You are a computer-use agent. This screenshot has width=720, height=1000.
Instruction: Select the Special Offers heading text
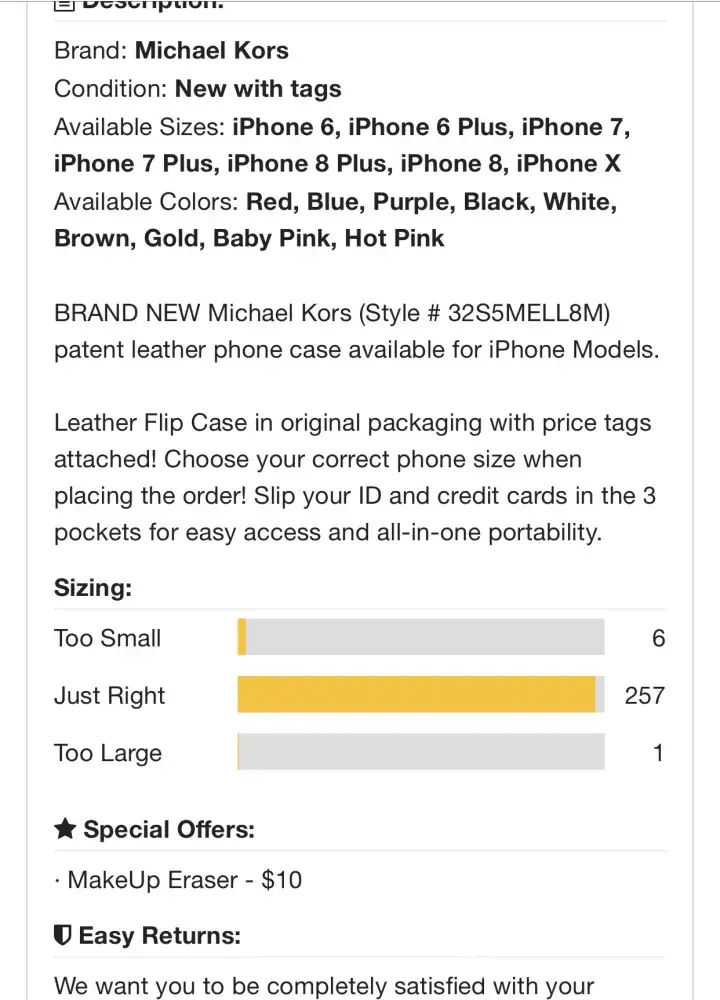(x=169, y=829)
